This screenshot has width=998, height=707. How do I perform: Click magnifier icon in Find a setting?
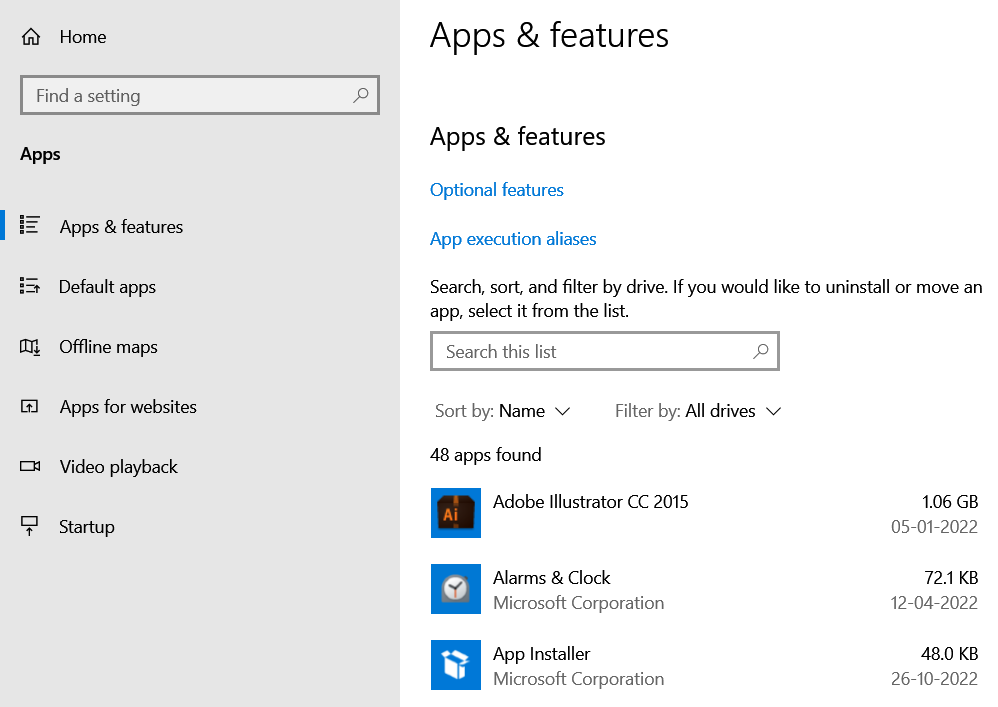[361, 96]
